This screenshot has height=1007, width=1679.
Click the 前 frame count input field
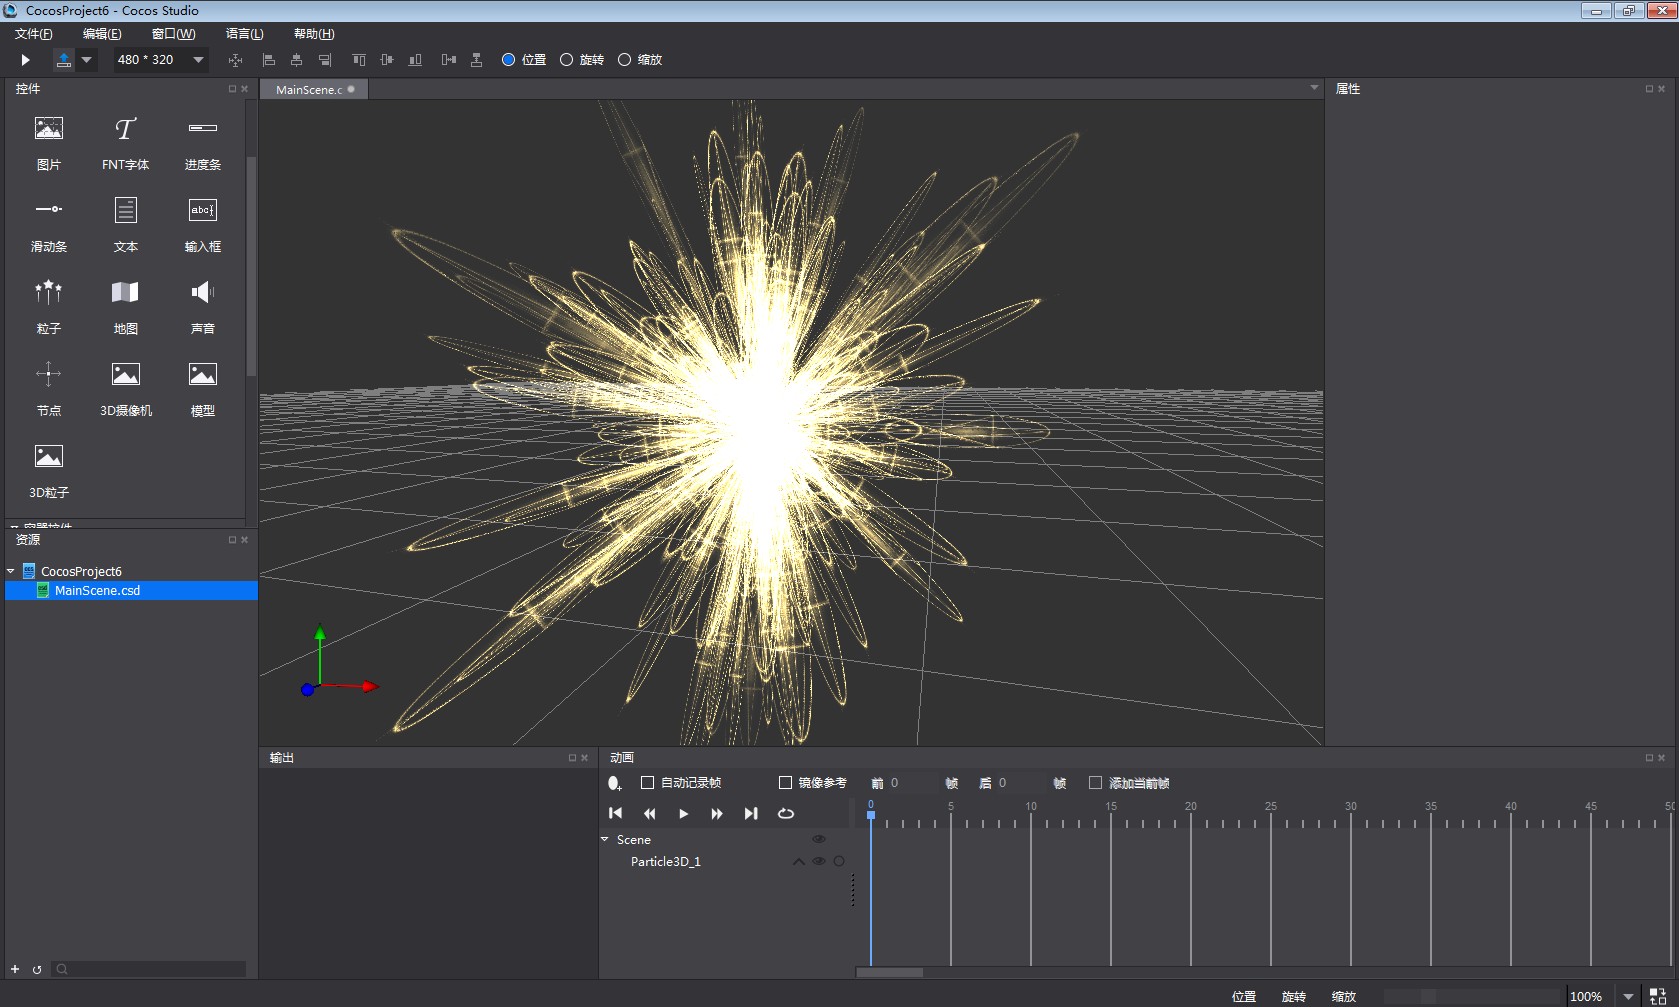tap(913, 783)
